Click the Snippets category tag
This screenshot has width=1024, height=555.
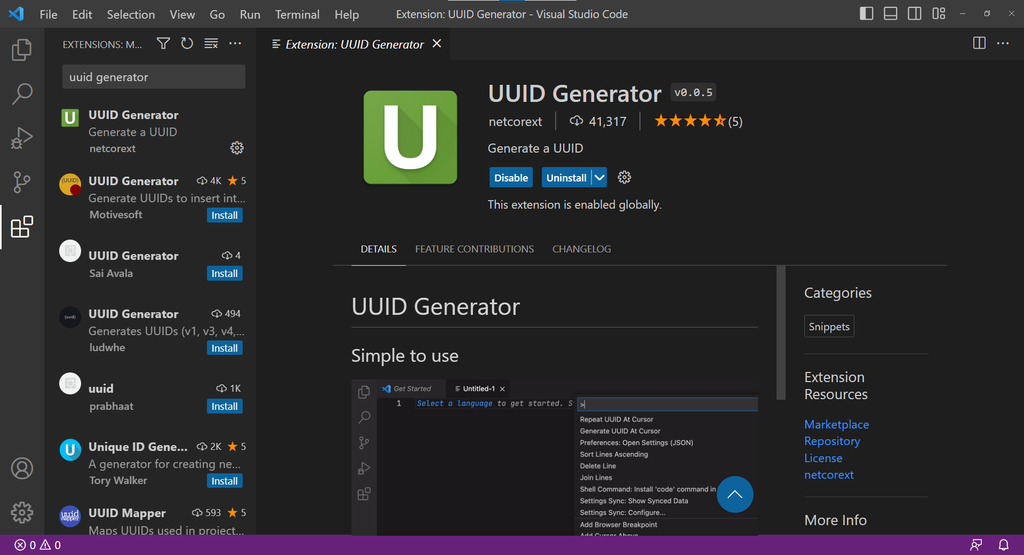(x=829, y=326)
